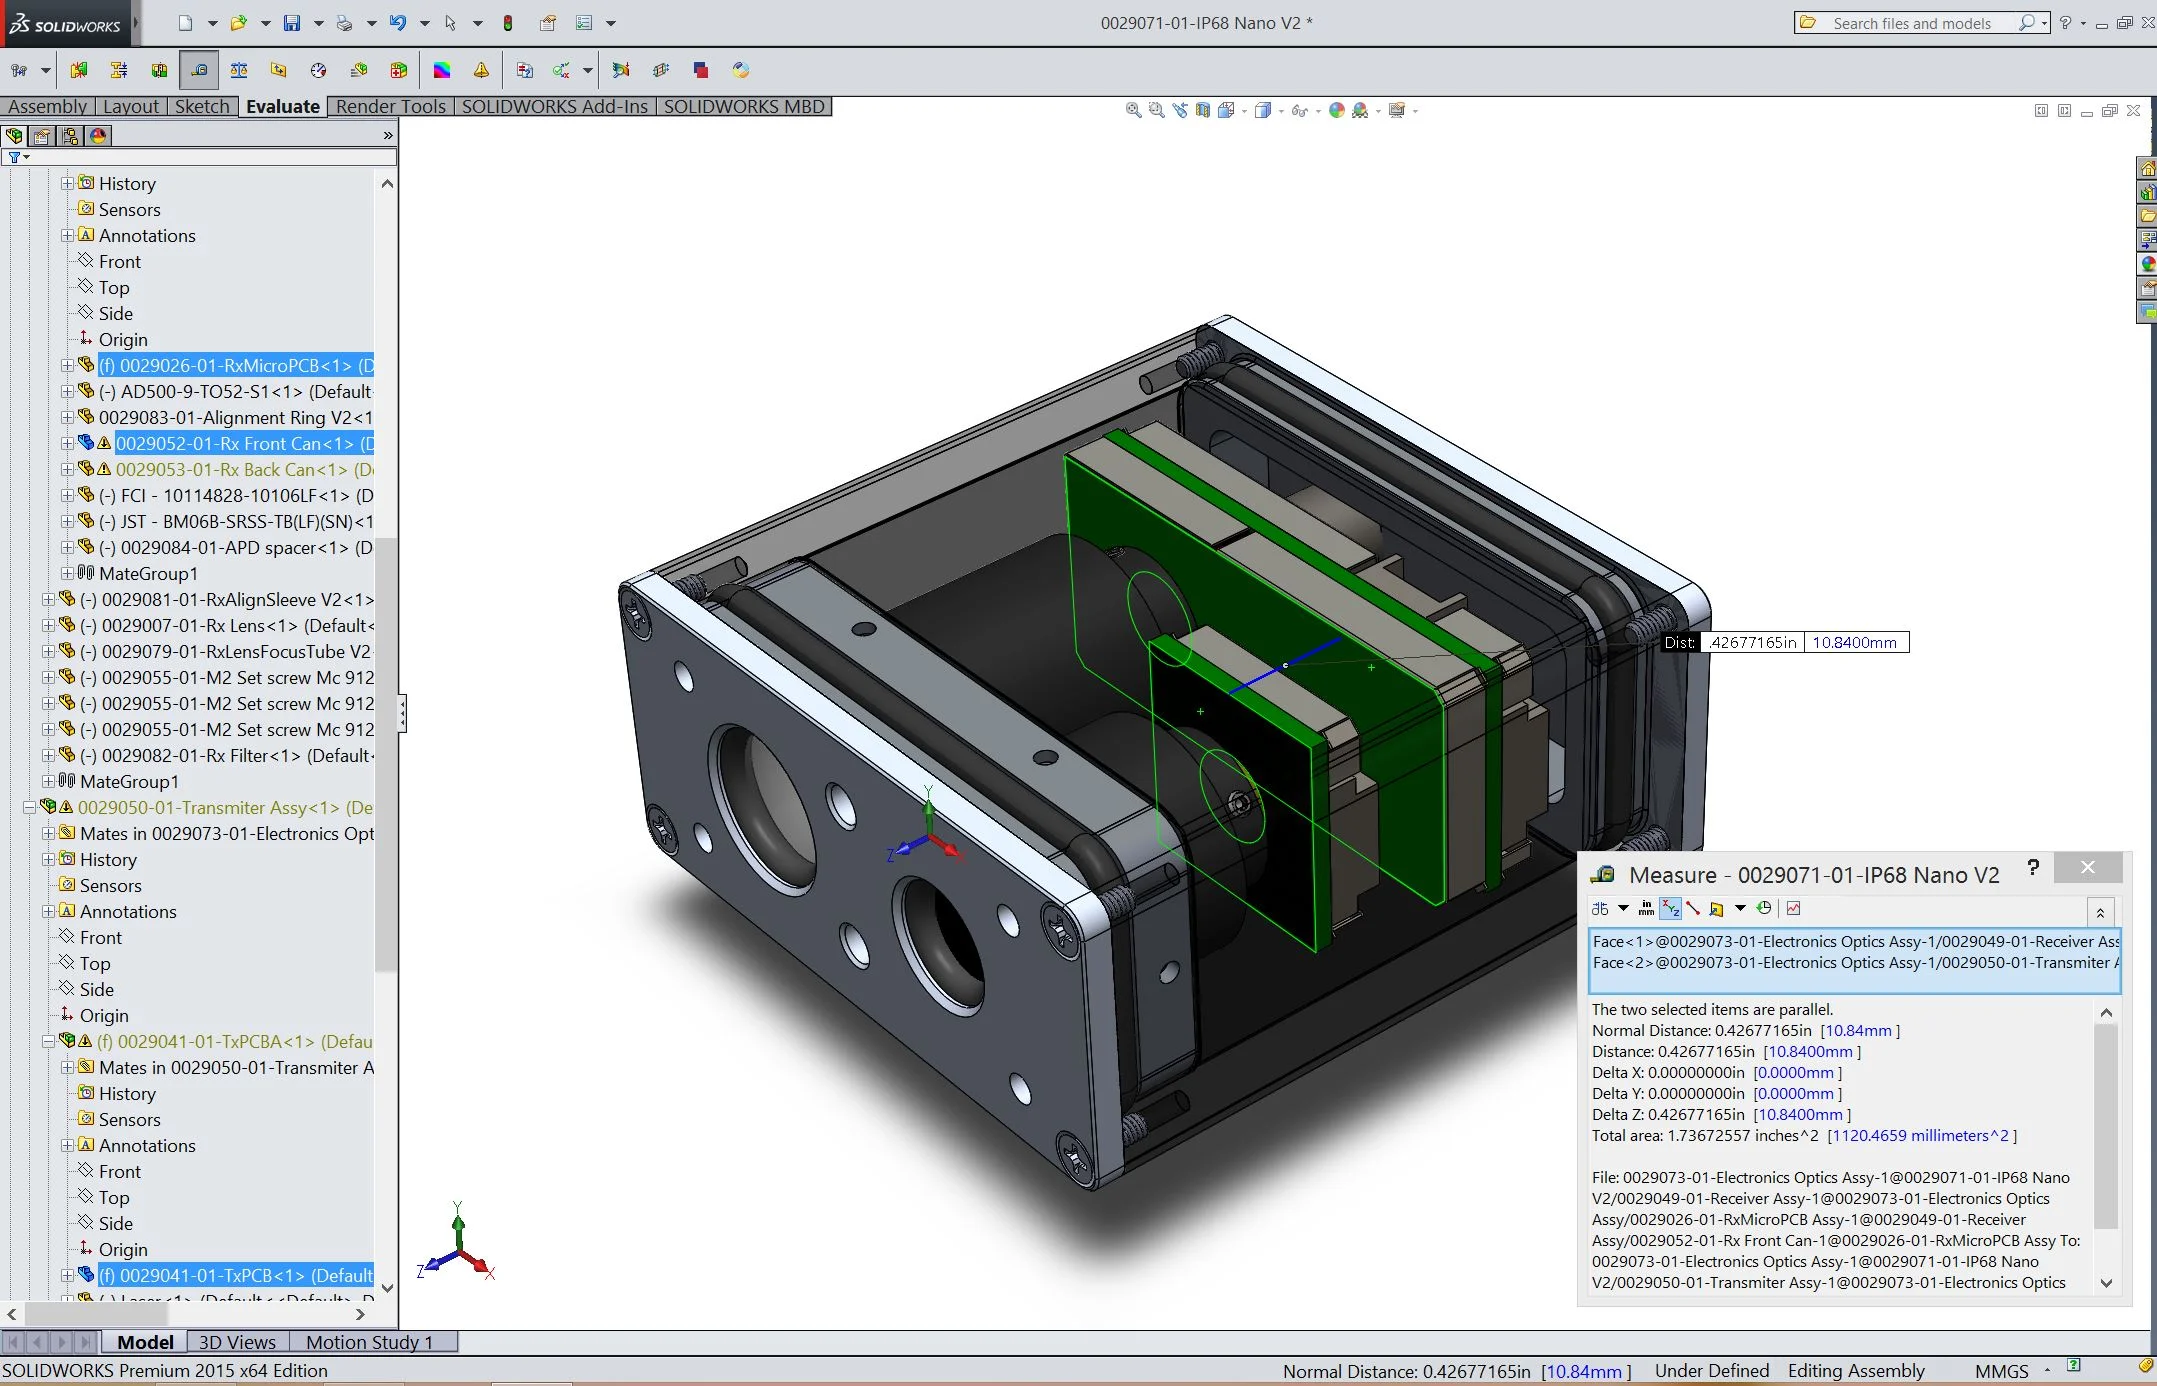
Task: Click Edit Appearance color ball icon
Action: [1337, 110]
